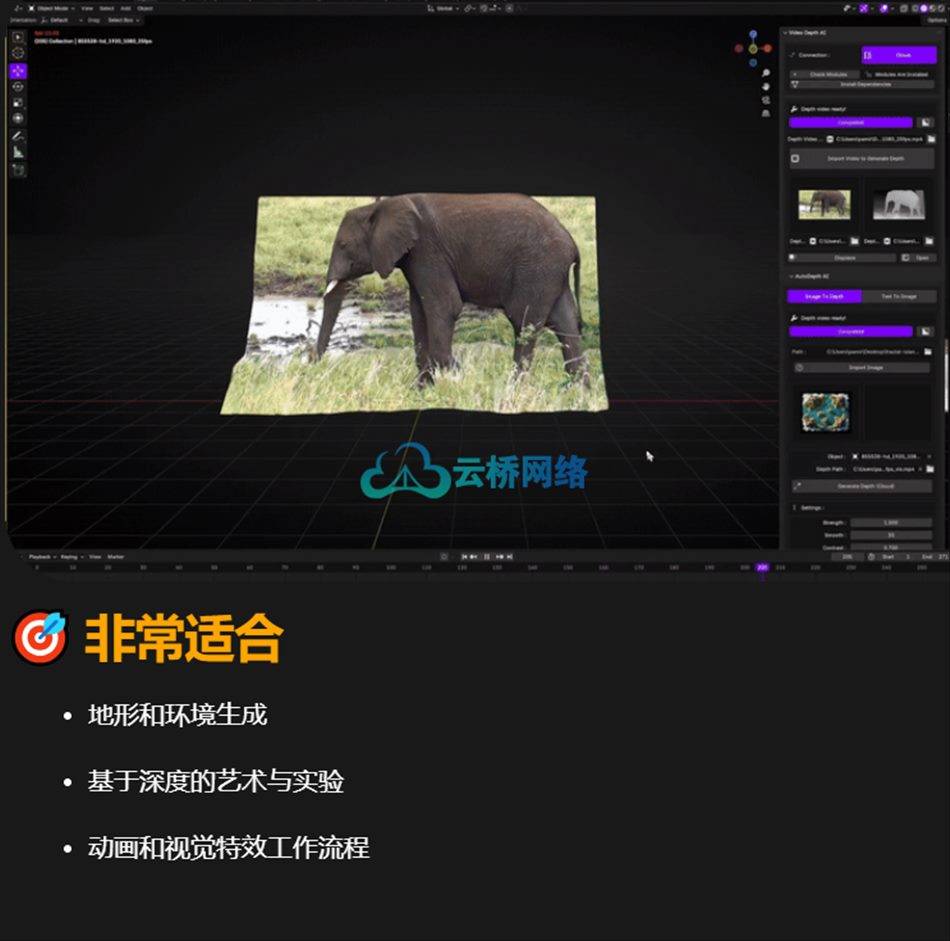Activate the highlighted Move tool

point(18,71)
